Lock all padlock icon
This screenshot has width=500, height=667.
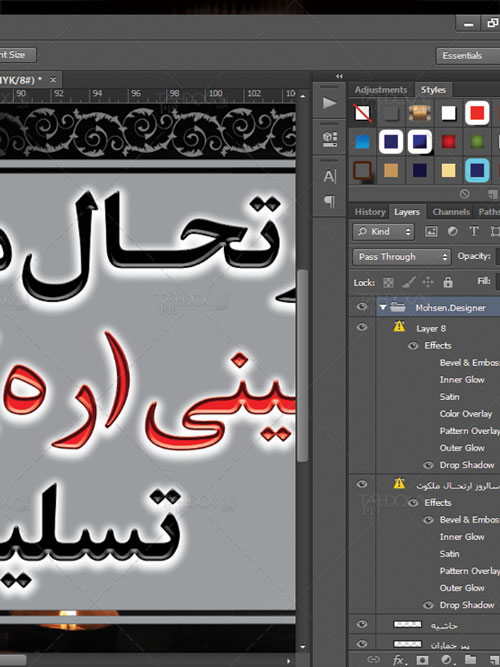click(448, 282)
